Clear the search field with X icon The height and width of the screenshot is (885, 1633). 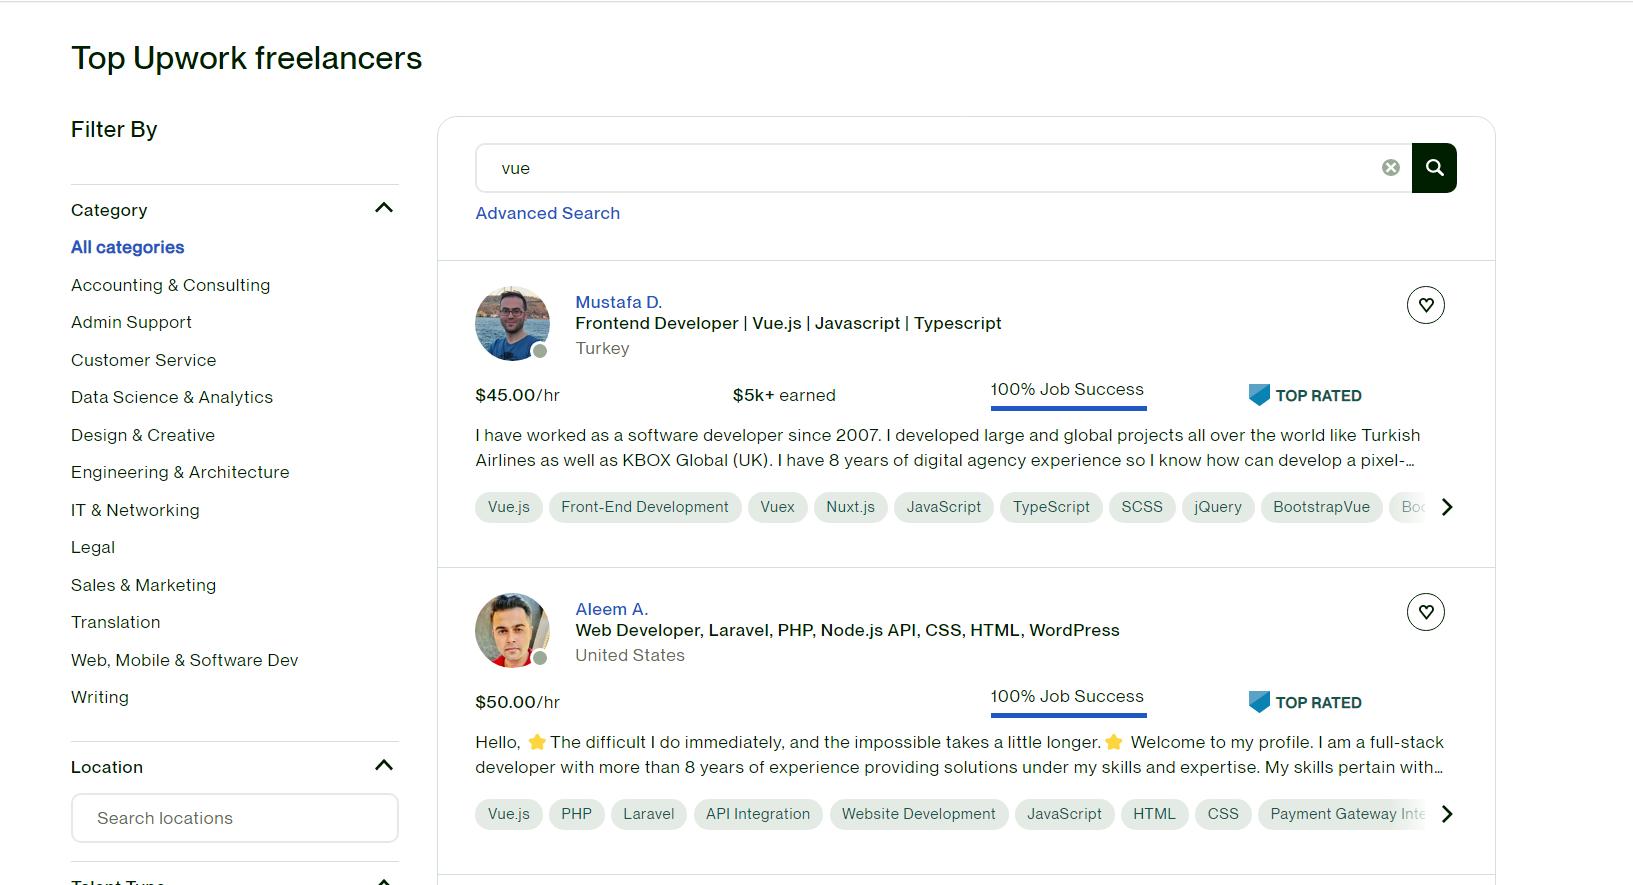pyautogui.click(x=1390, y=168)
